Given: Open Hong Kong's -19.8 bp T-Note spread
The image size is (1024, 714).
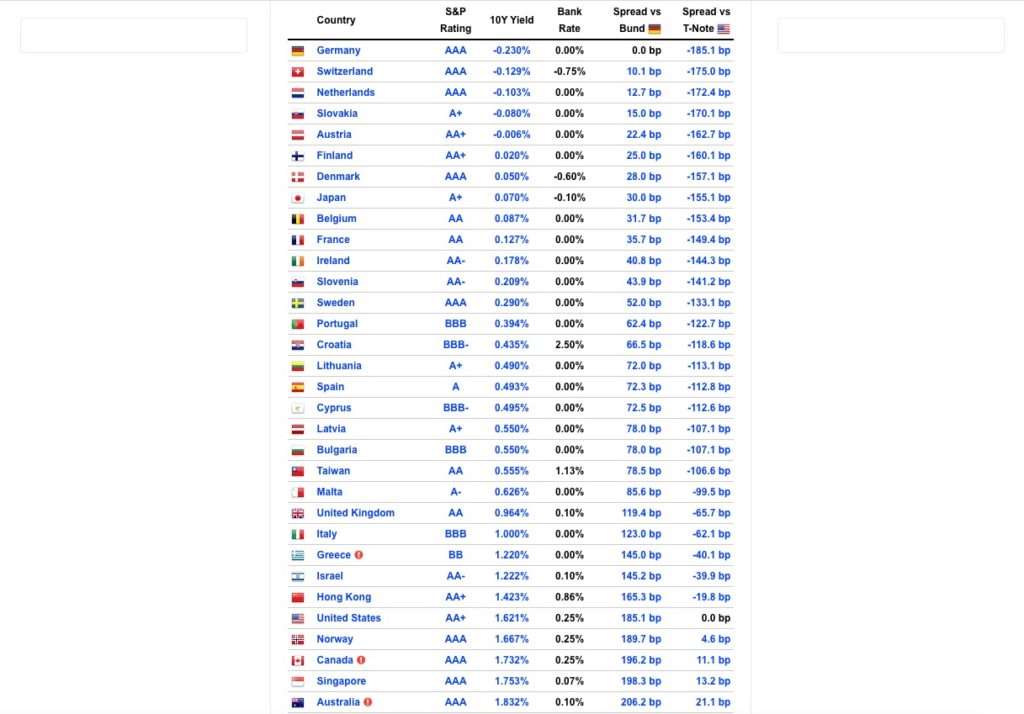Looking at the screenshot, I should tap(711, 597).
